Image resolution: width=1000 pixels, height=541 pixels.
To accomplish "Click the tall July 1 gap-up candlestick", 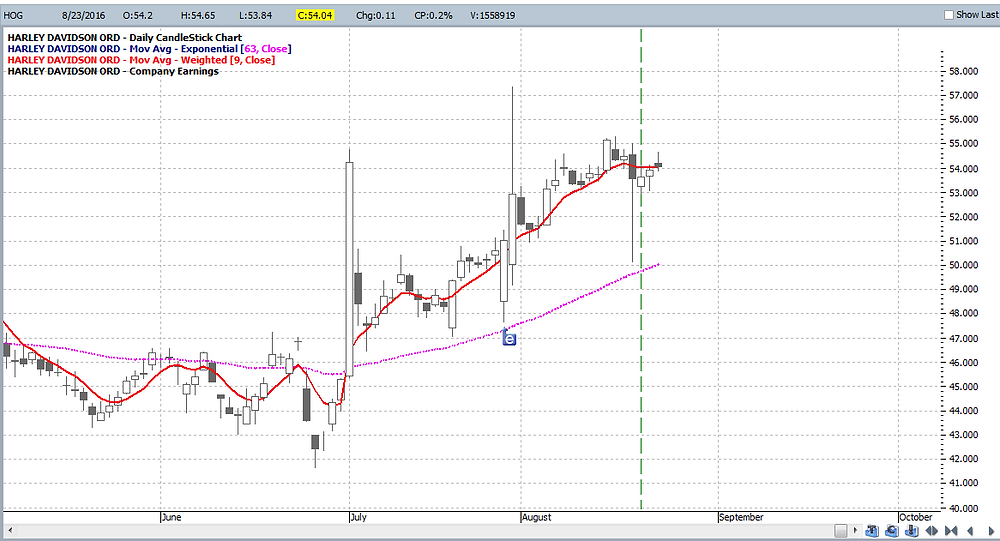I will click(349, 268).
